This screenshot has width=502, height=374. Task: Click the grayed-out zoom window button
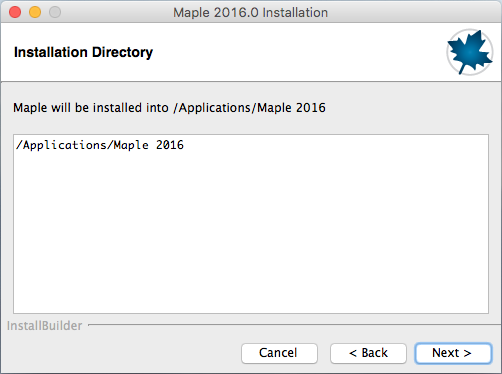click(55, 12)
